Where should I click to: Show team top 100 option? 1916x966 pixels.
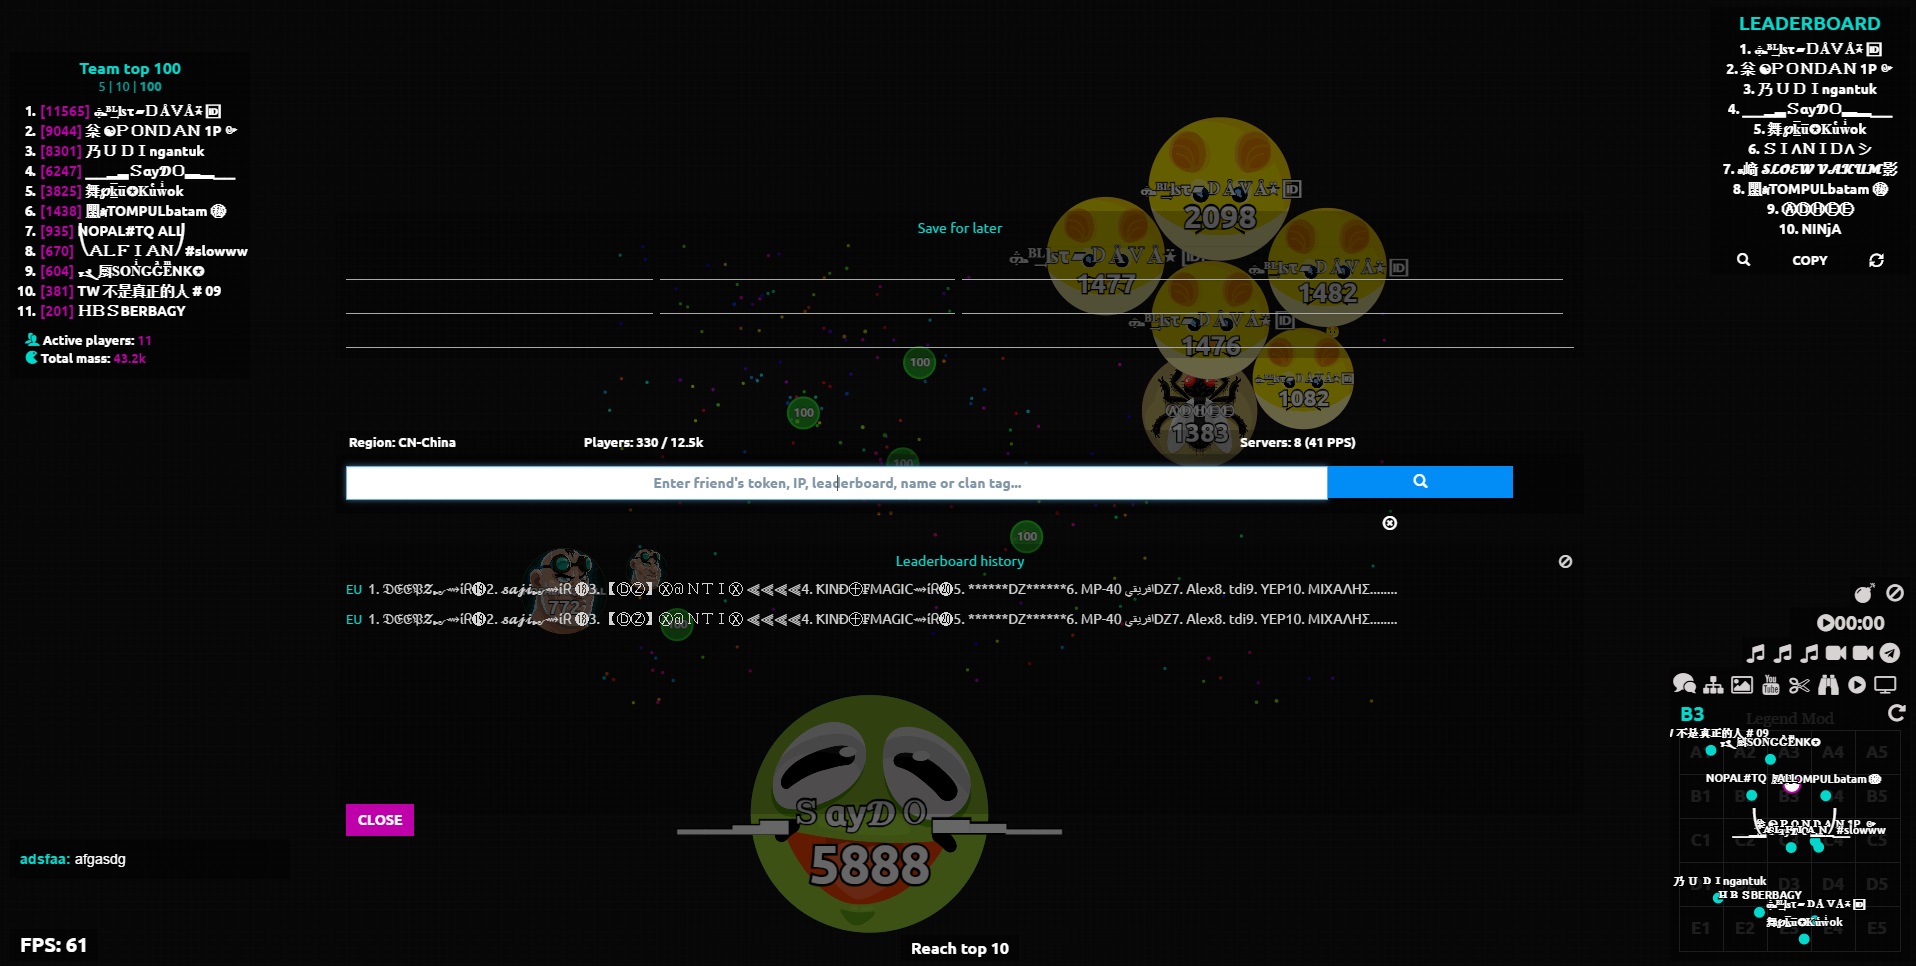coord(151,87)
